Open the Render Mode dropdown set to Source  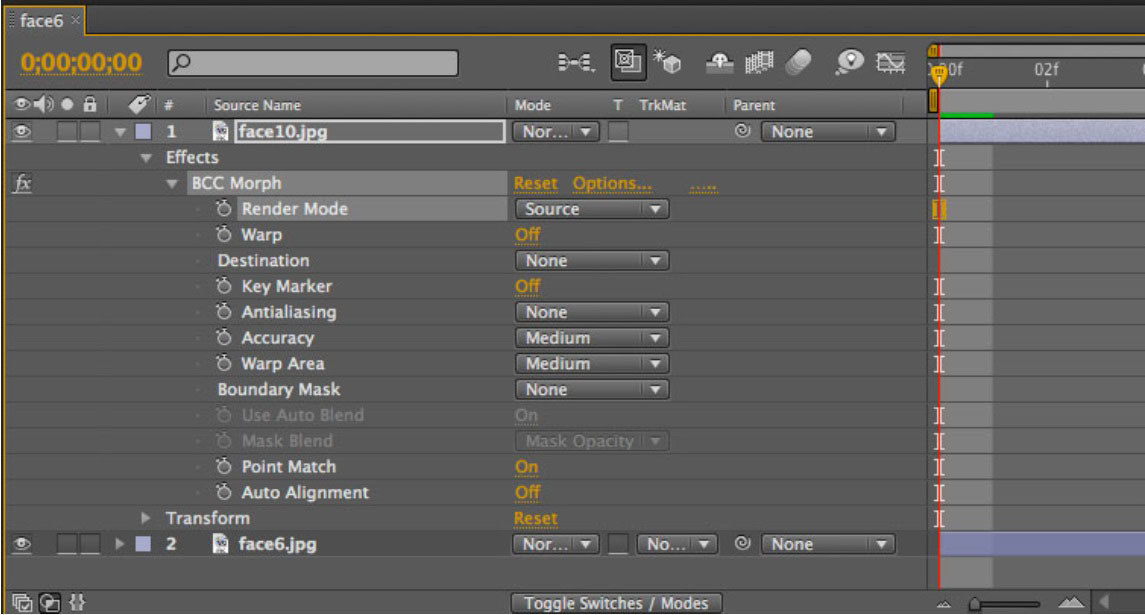point(590,209)
